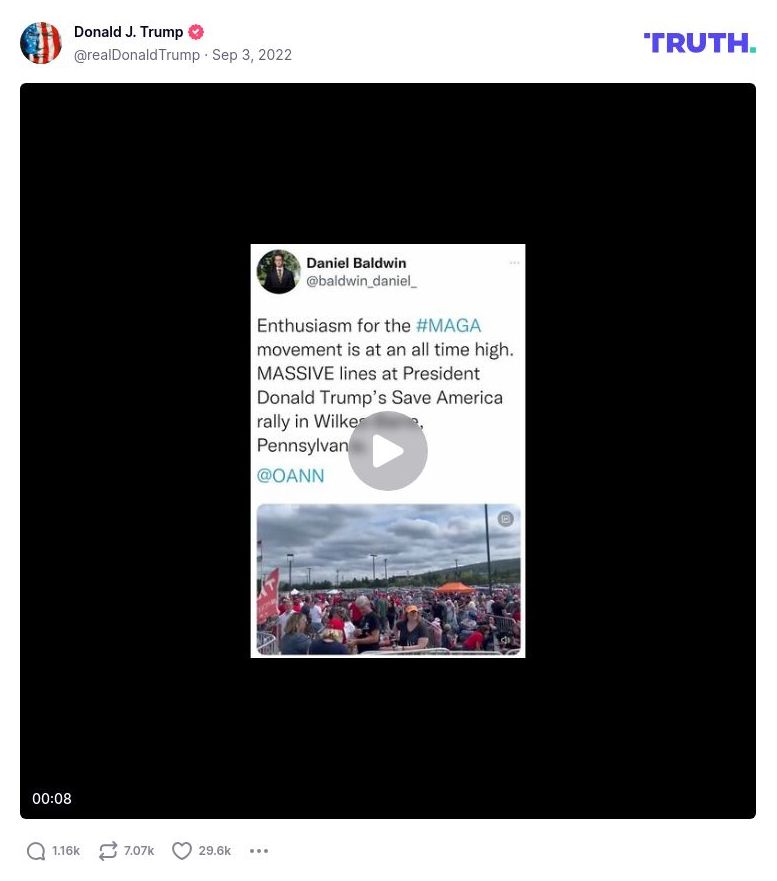The image size is (777, 881).
Task: Click the ReTruth repost icon
Action: pos(108,851)
